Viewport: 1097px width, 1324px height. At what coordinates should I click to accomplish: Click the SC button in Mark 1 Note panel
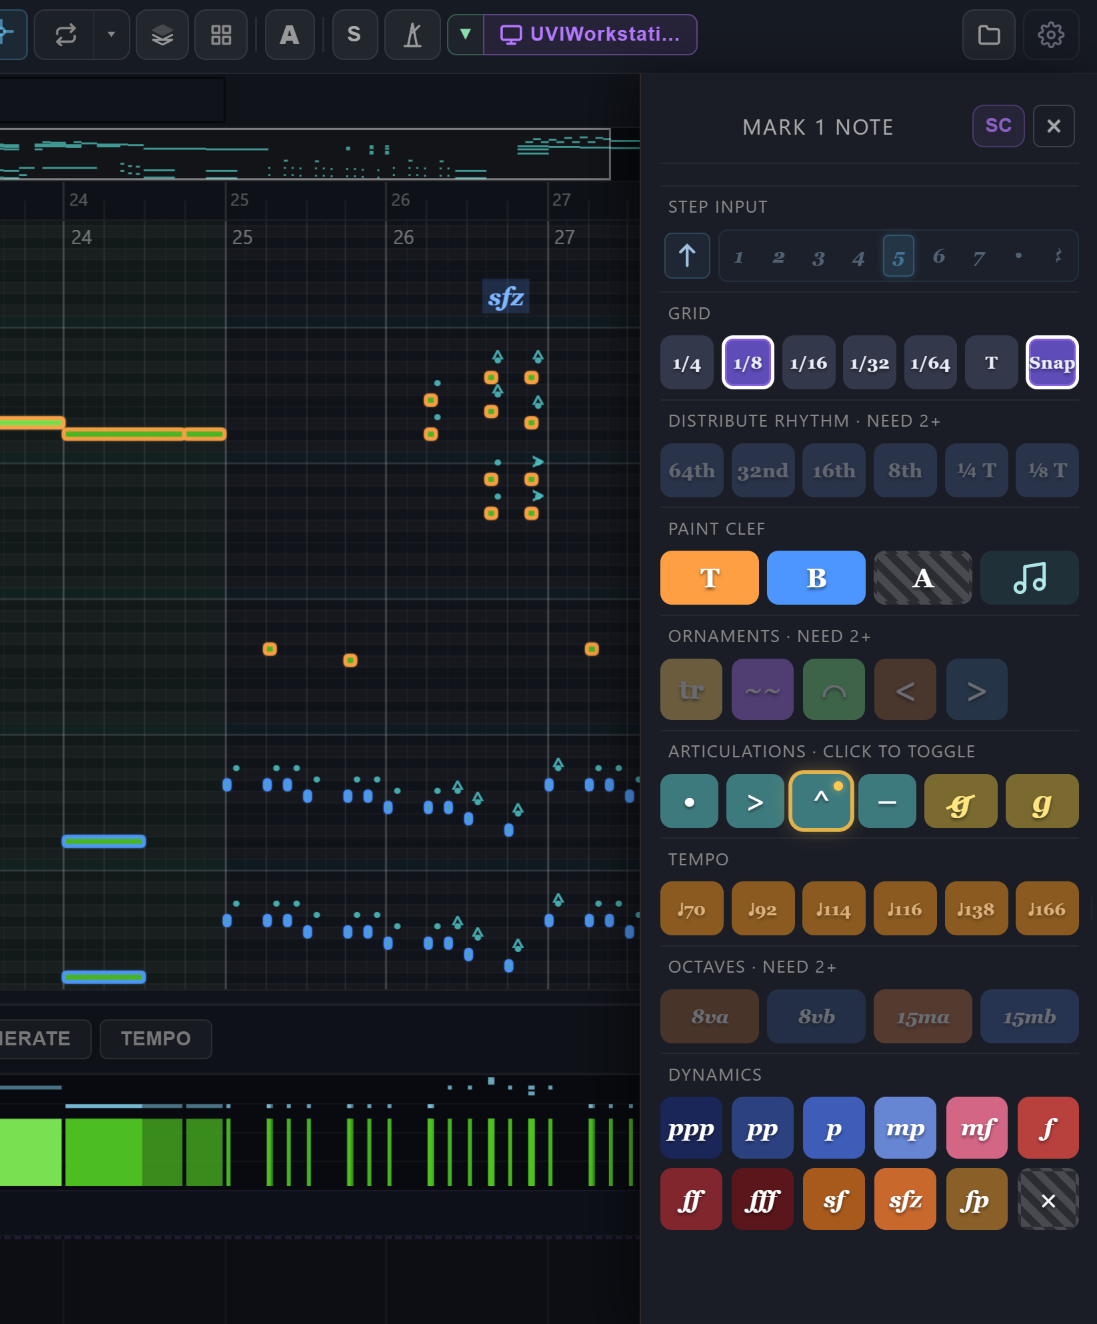coord(998,126)
